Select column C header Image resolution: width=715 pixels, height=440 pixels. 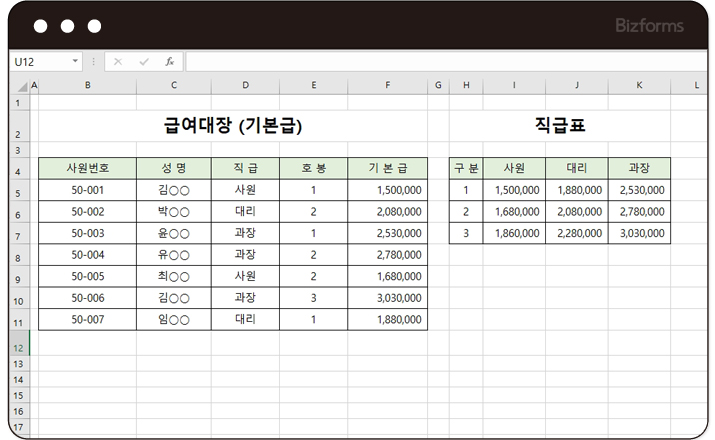[174, 85]
